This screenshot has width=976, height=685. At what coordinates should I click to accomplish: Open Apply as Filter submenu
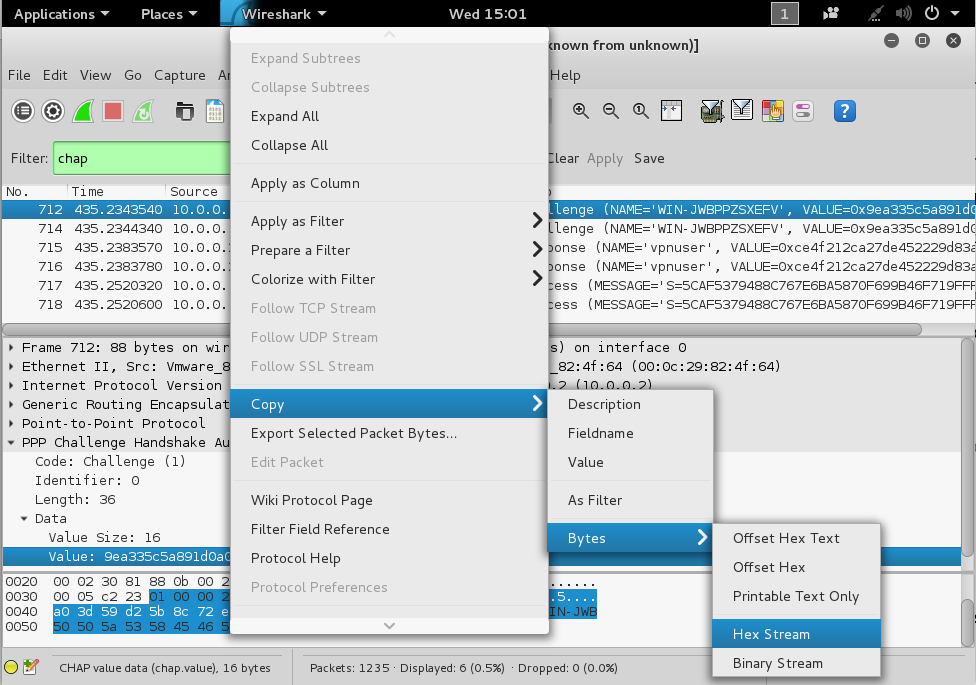389,221
